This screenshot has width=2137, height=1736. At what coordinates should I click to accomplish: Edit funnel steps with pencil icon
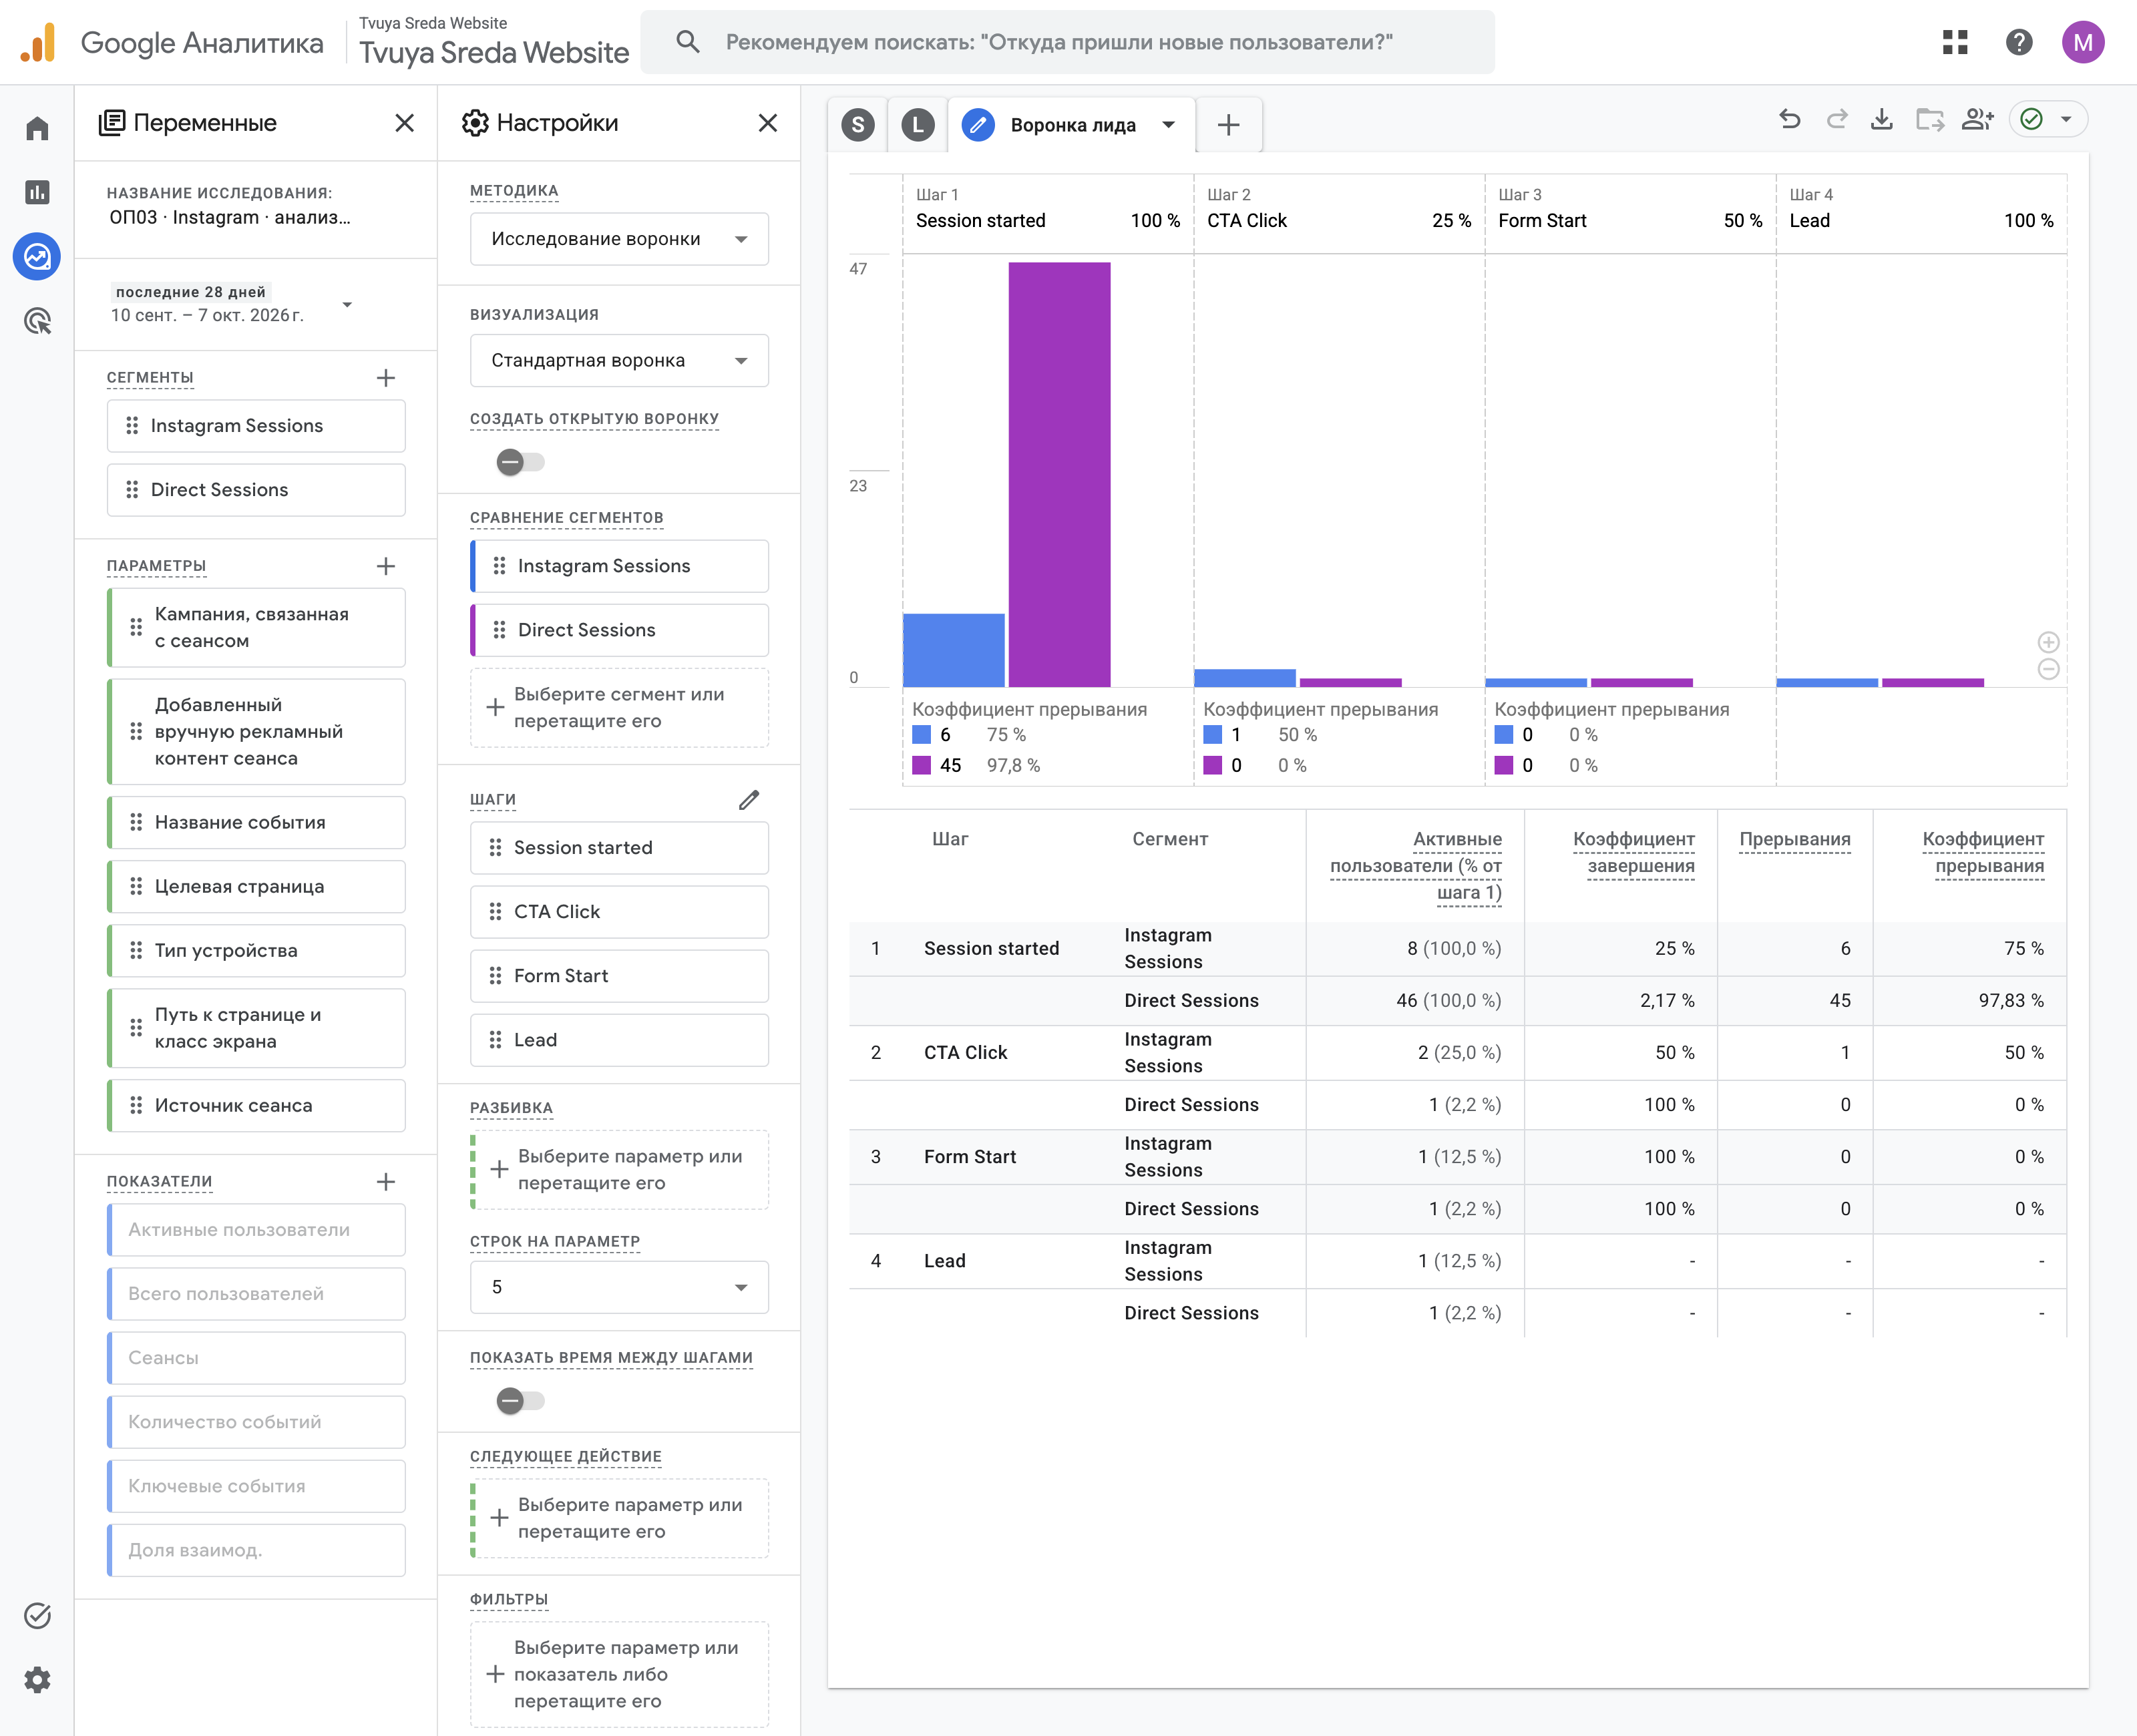(749, 800)
